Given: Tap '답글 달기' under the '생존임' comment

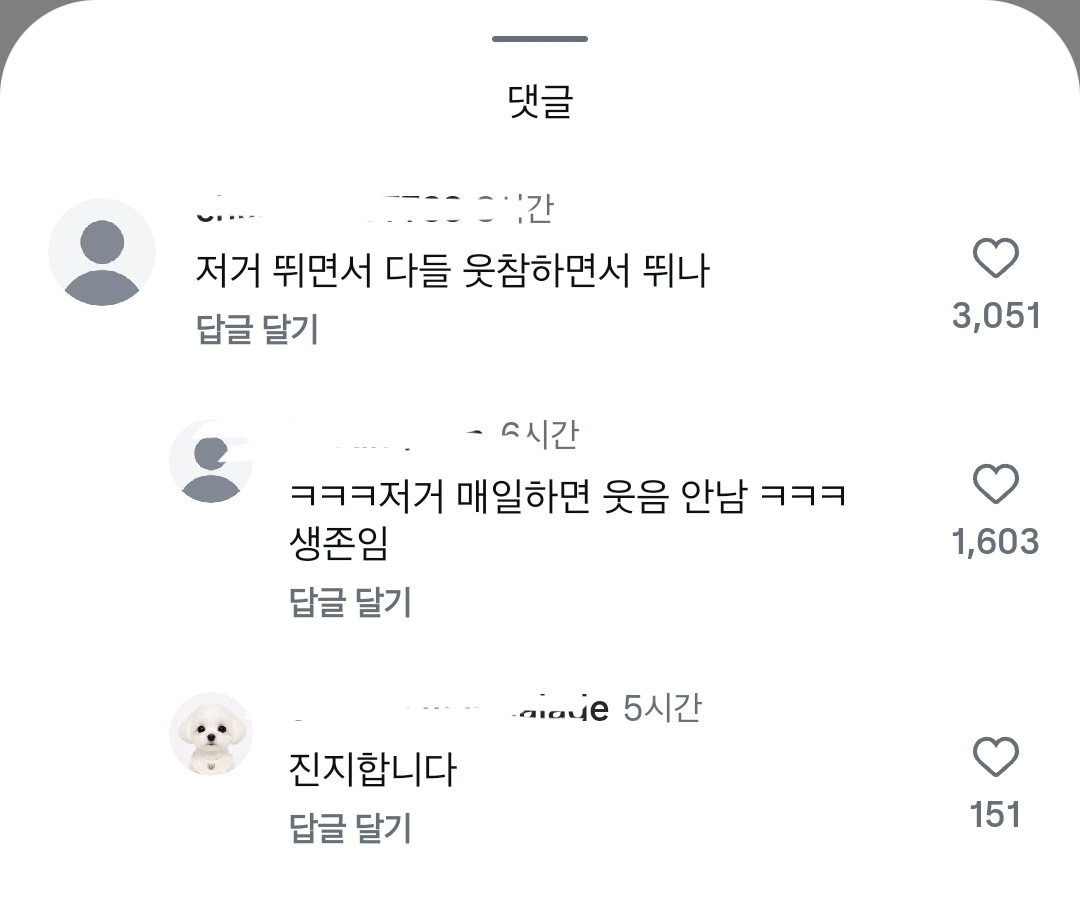Looking at the screenshot, I should pos(350,602).
